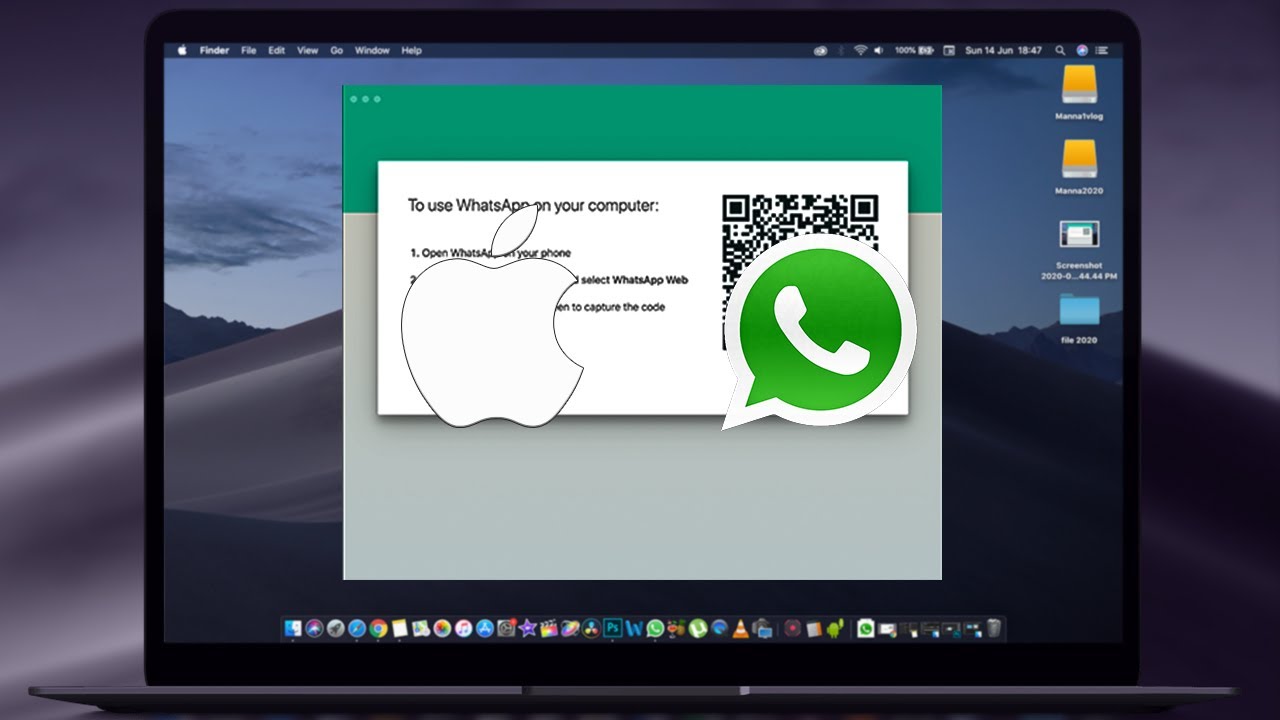Open Google Chrome in the dock
Viewport: 1280px width, 720px height.
pyautogui.click(x=378, y=629)
